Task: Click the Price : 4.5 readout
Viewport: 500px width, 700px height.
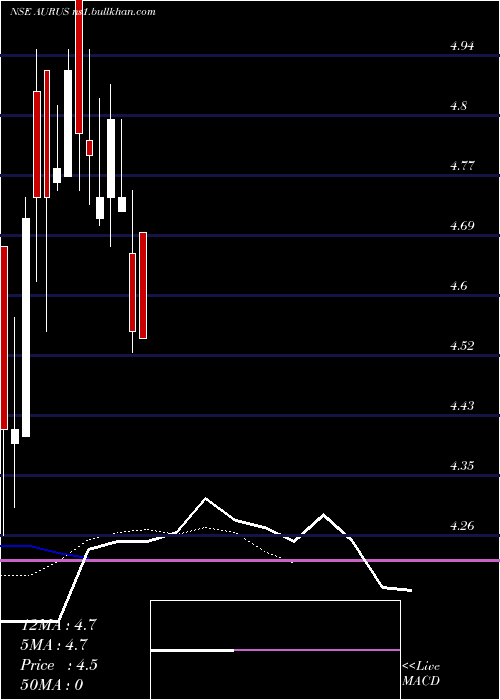Action: point(58,665)
